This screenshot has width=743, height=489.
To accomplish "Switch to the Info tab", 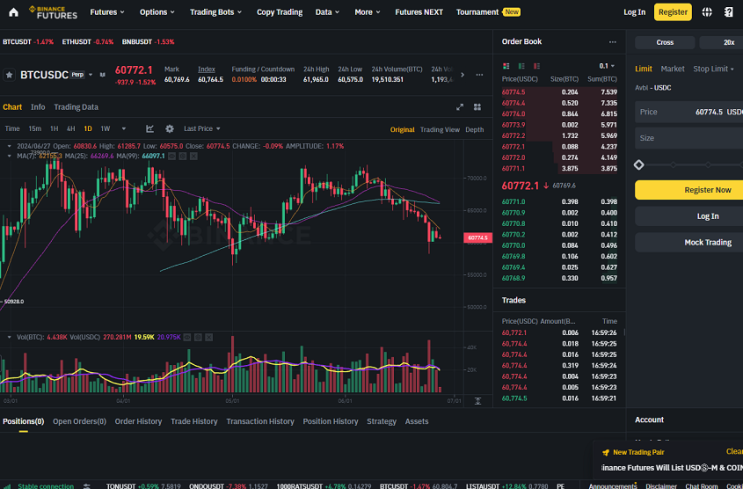I will point(38,107).
